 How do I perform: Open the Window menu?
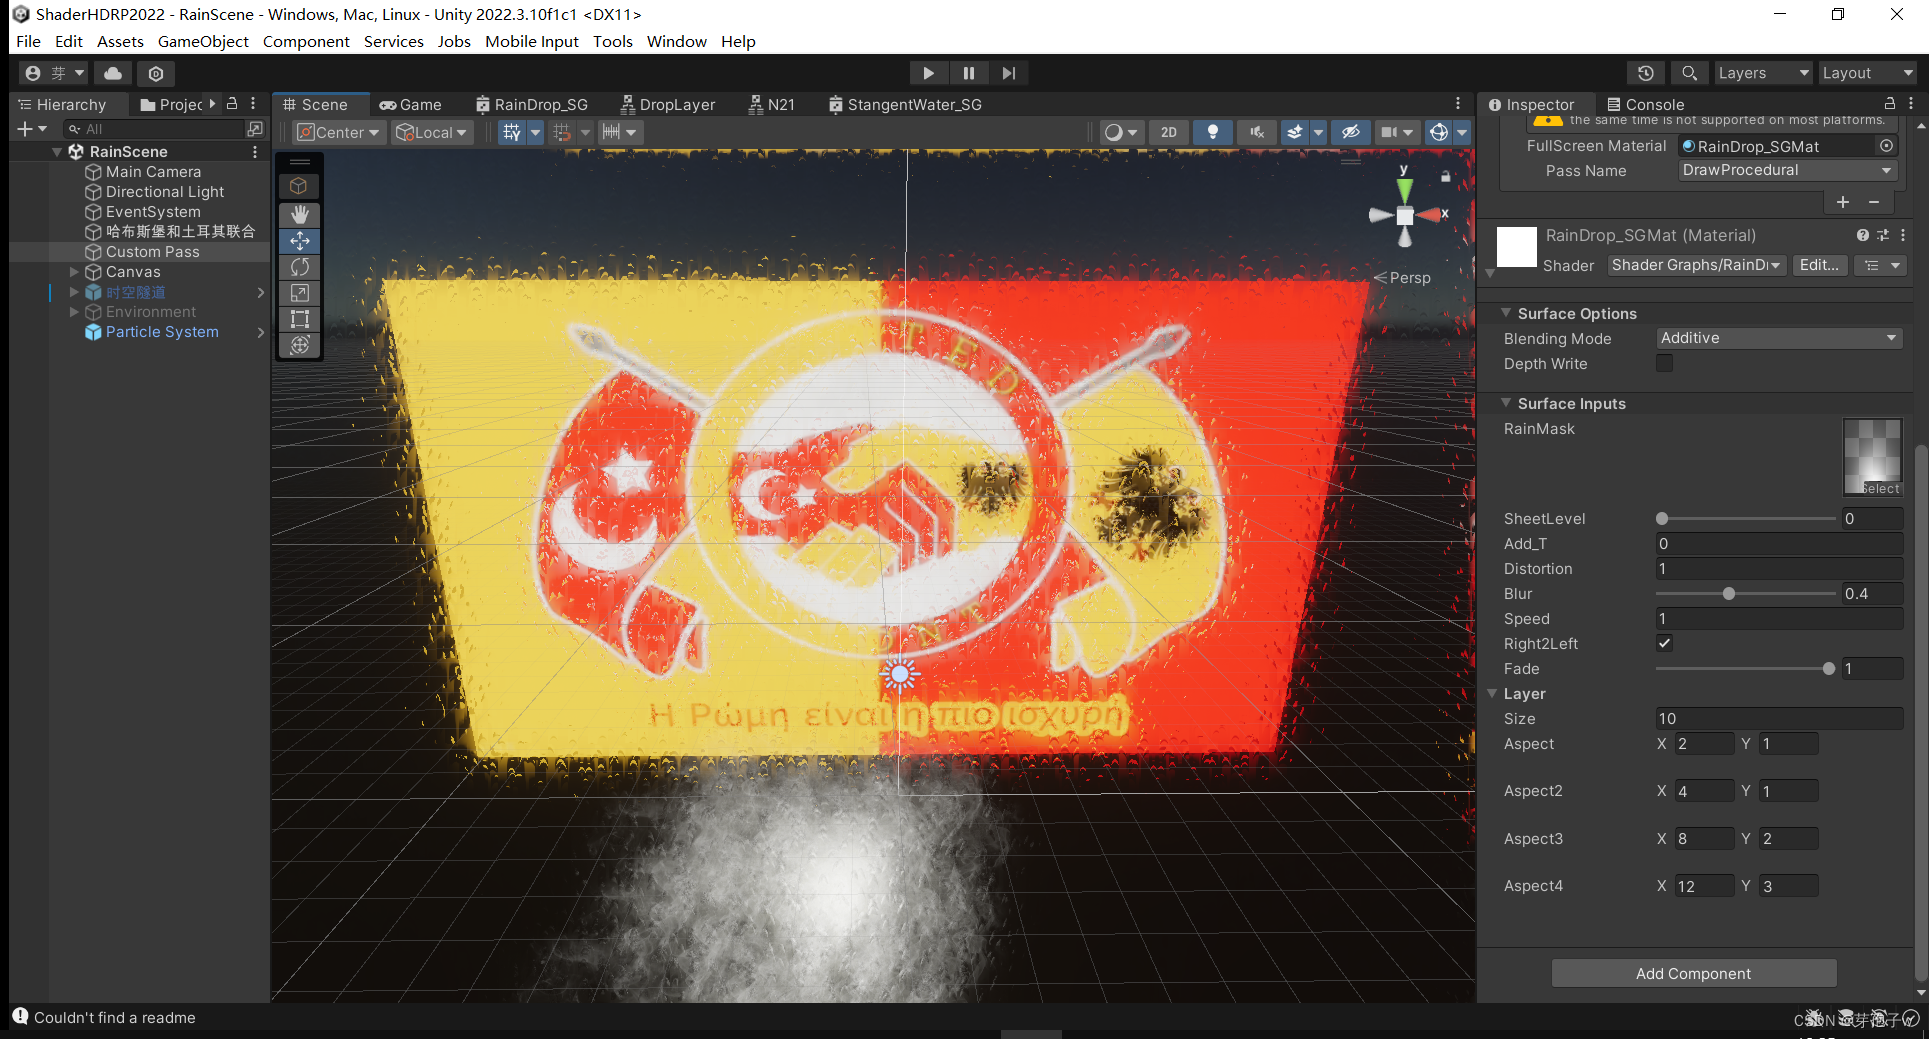(x=676, y=41)
